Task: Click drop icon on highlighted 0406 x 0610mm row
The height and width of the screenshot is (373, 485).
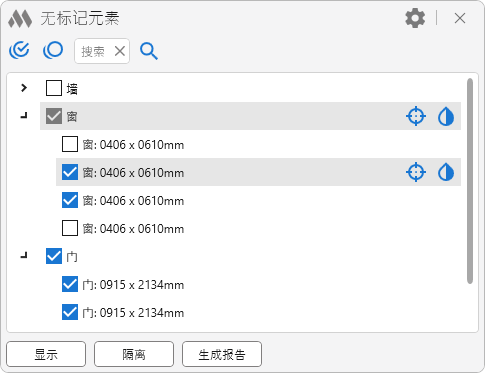Action: [x=446, y=172]
